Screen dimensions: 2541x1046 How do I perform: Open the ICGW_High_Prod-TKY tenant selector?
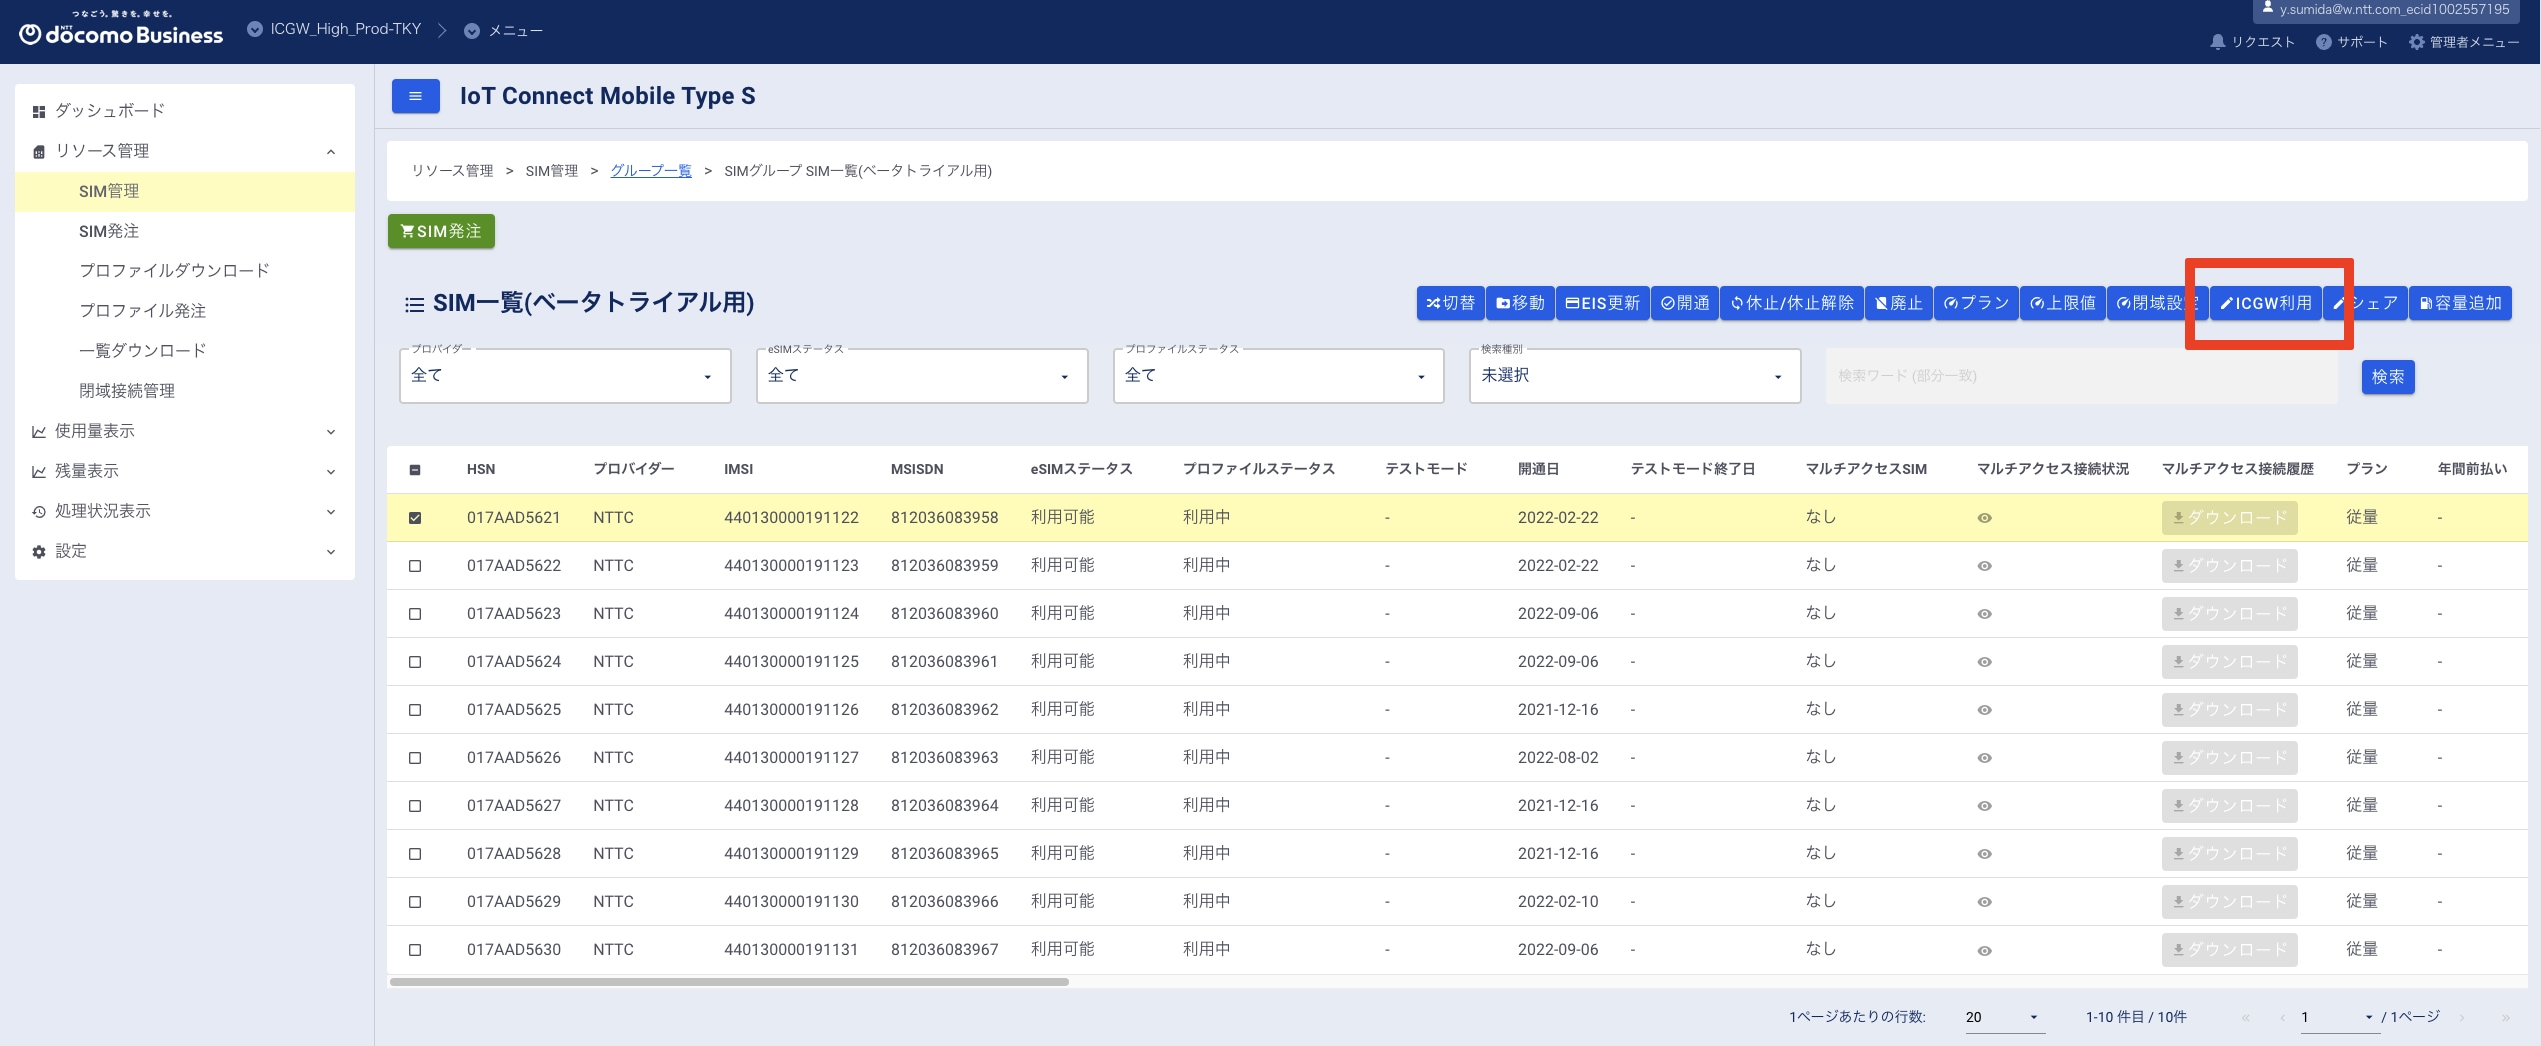[334, 30]
